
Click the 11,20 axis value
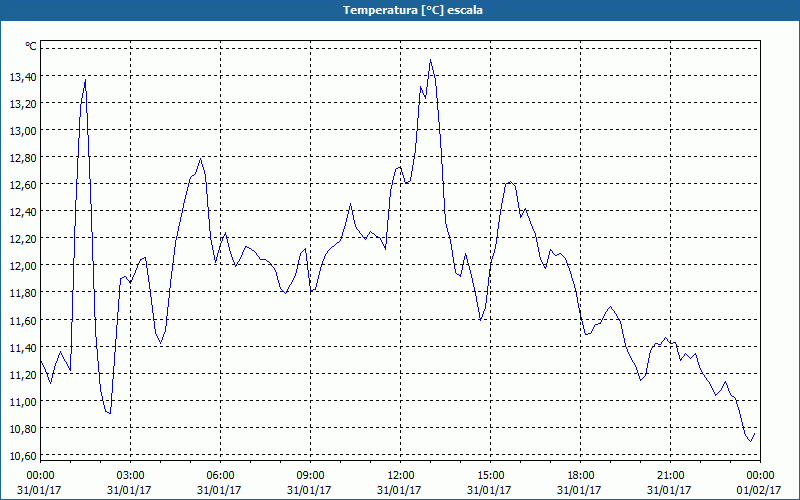[x=23, y=375]
